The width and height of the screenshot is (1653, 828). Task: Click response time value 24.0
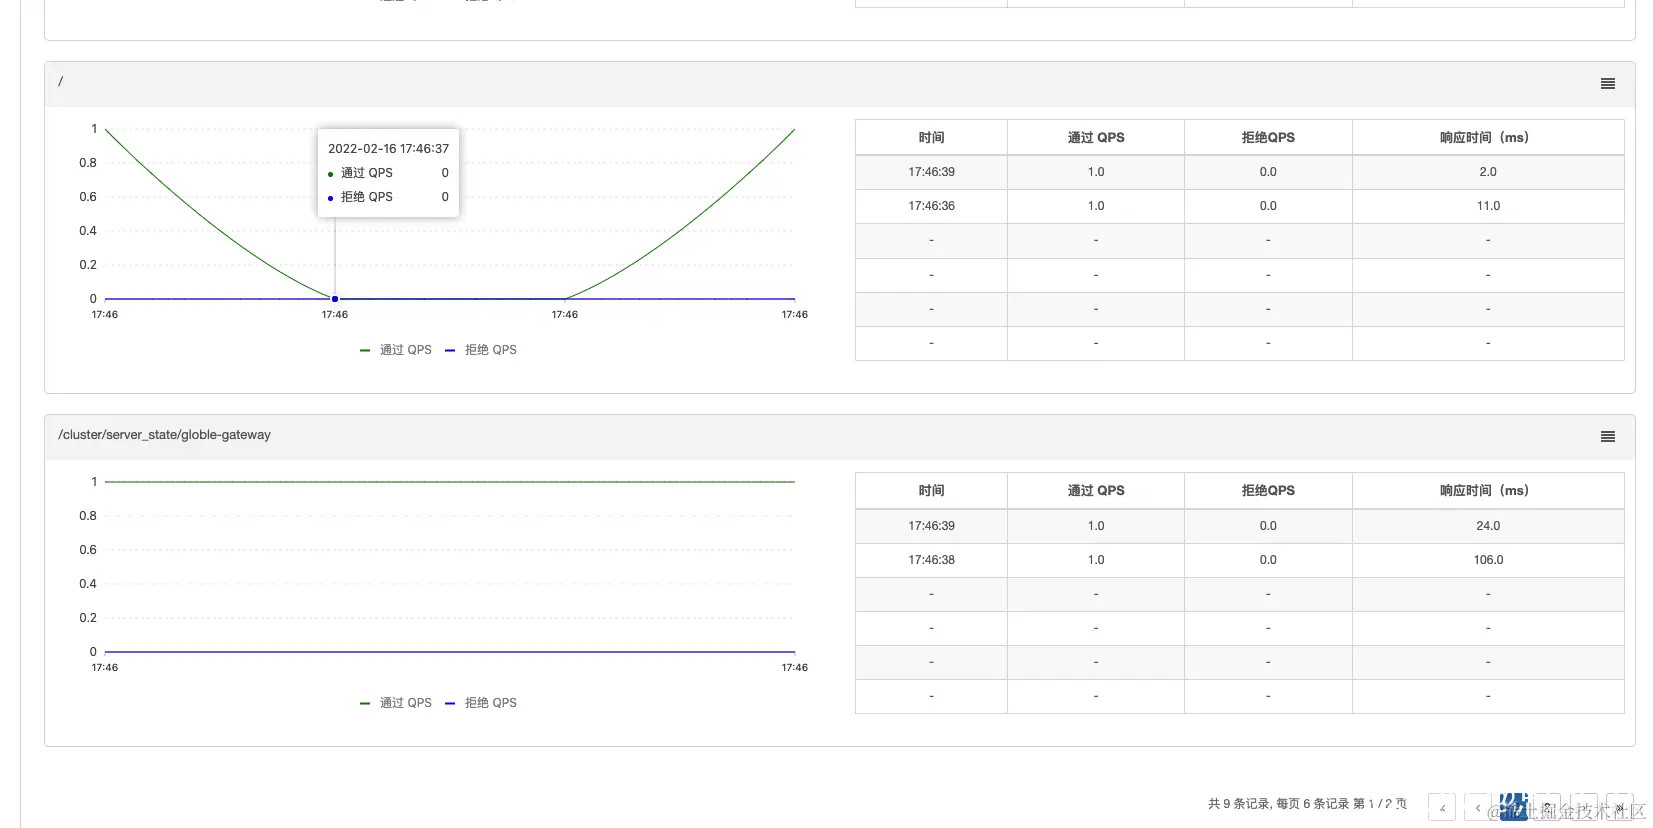coord(1488,526)
